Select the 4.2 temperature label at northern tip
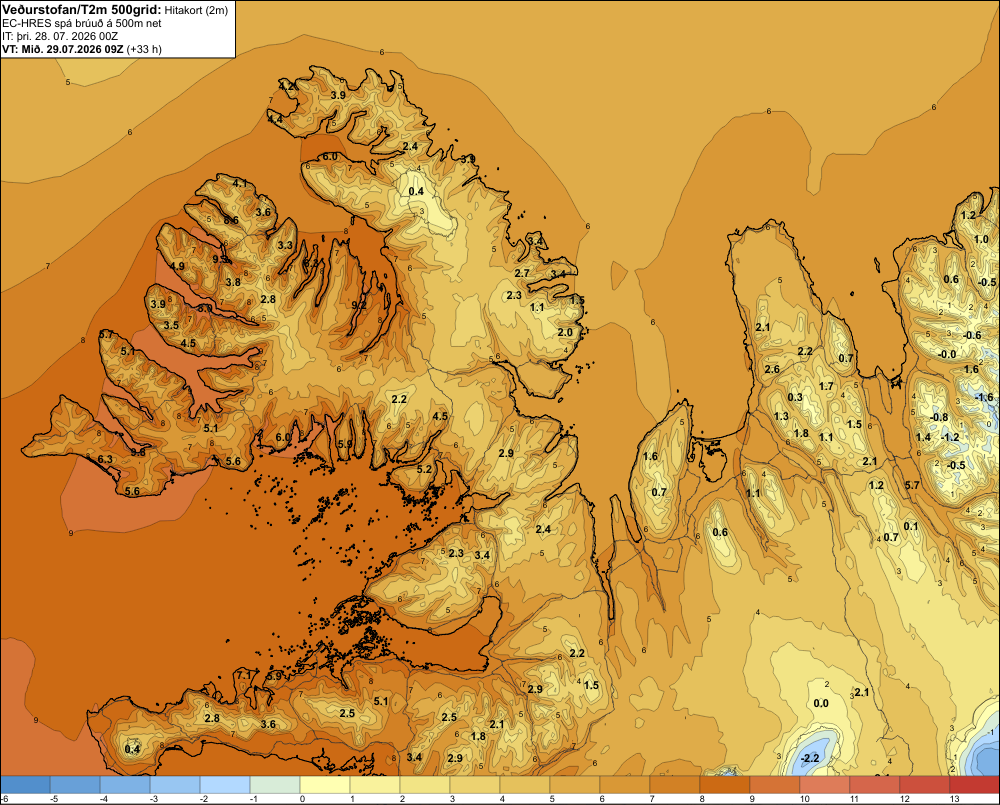 pos(287,86)
